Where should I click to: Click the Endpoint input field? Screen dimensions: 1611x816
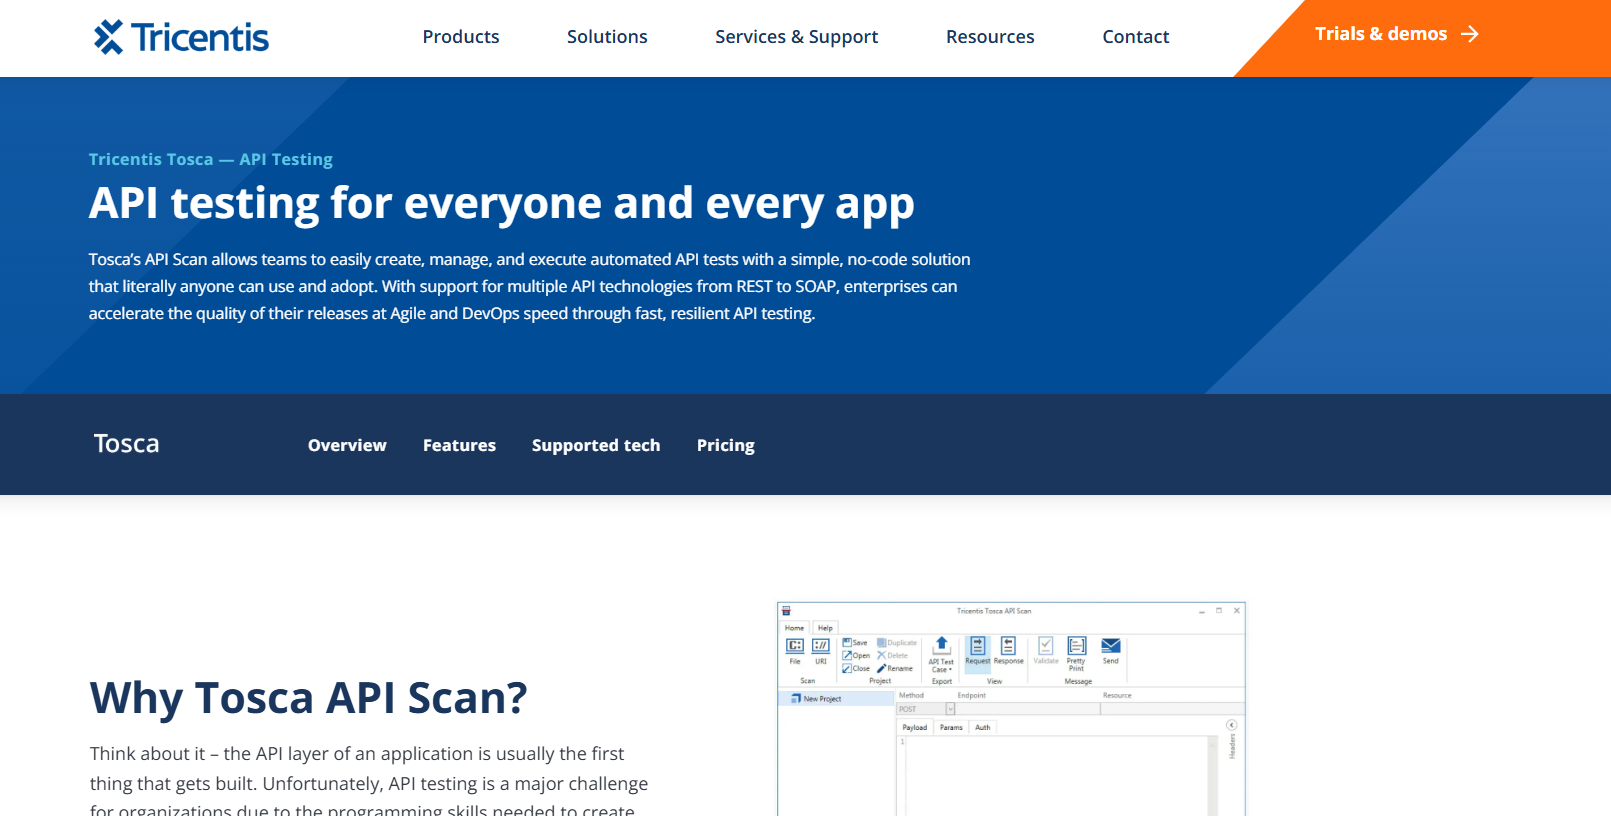tap(1028, 709)
